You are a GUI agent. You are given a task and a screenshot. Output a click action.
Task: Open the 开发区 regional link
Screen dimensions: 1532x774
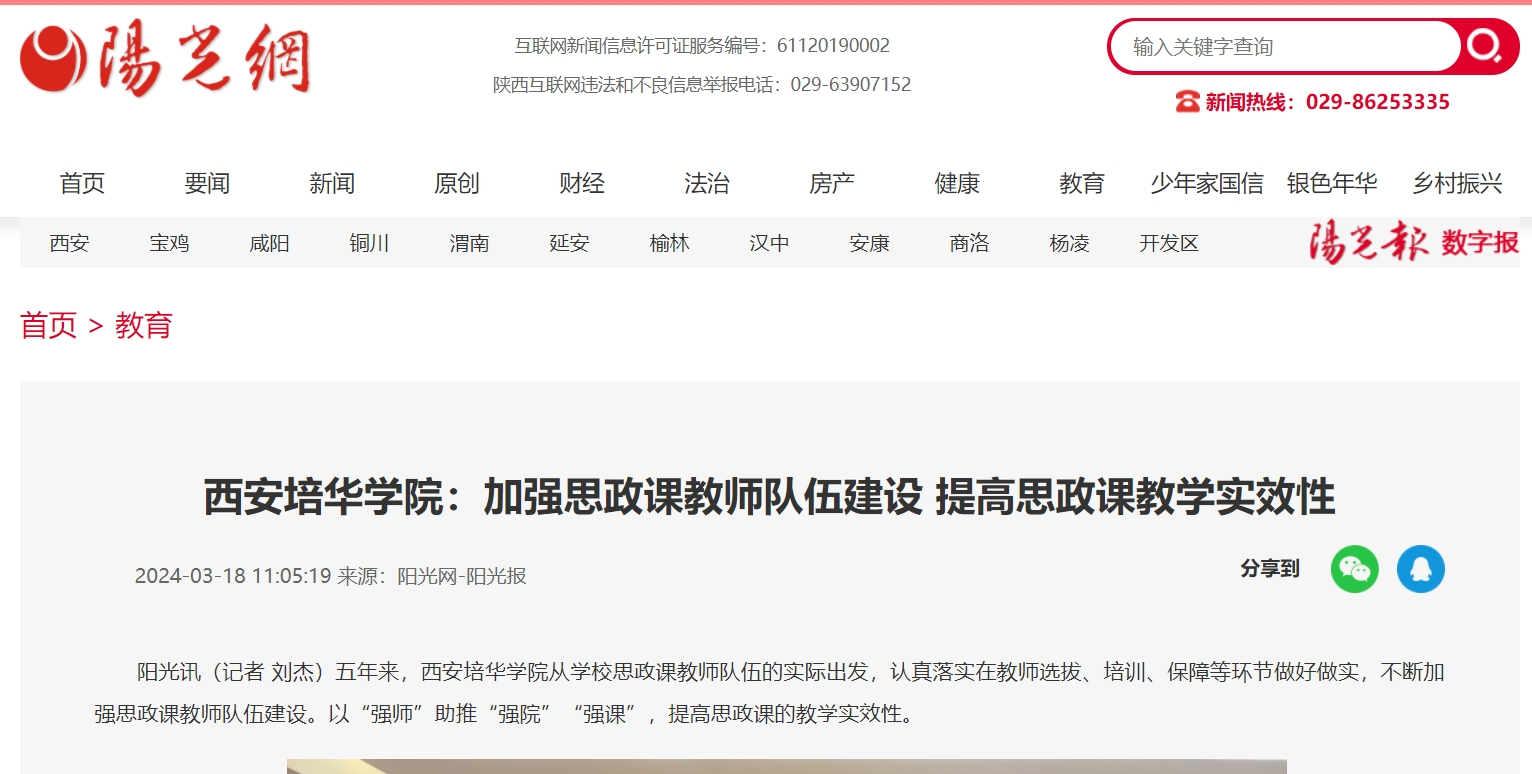pos(1169,243)
